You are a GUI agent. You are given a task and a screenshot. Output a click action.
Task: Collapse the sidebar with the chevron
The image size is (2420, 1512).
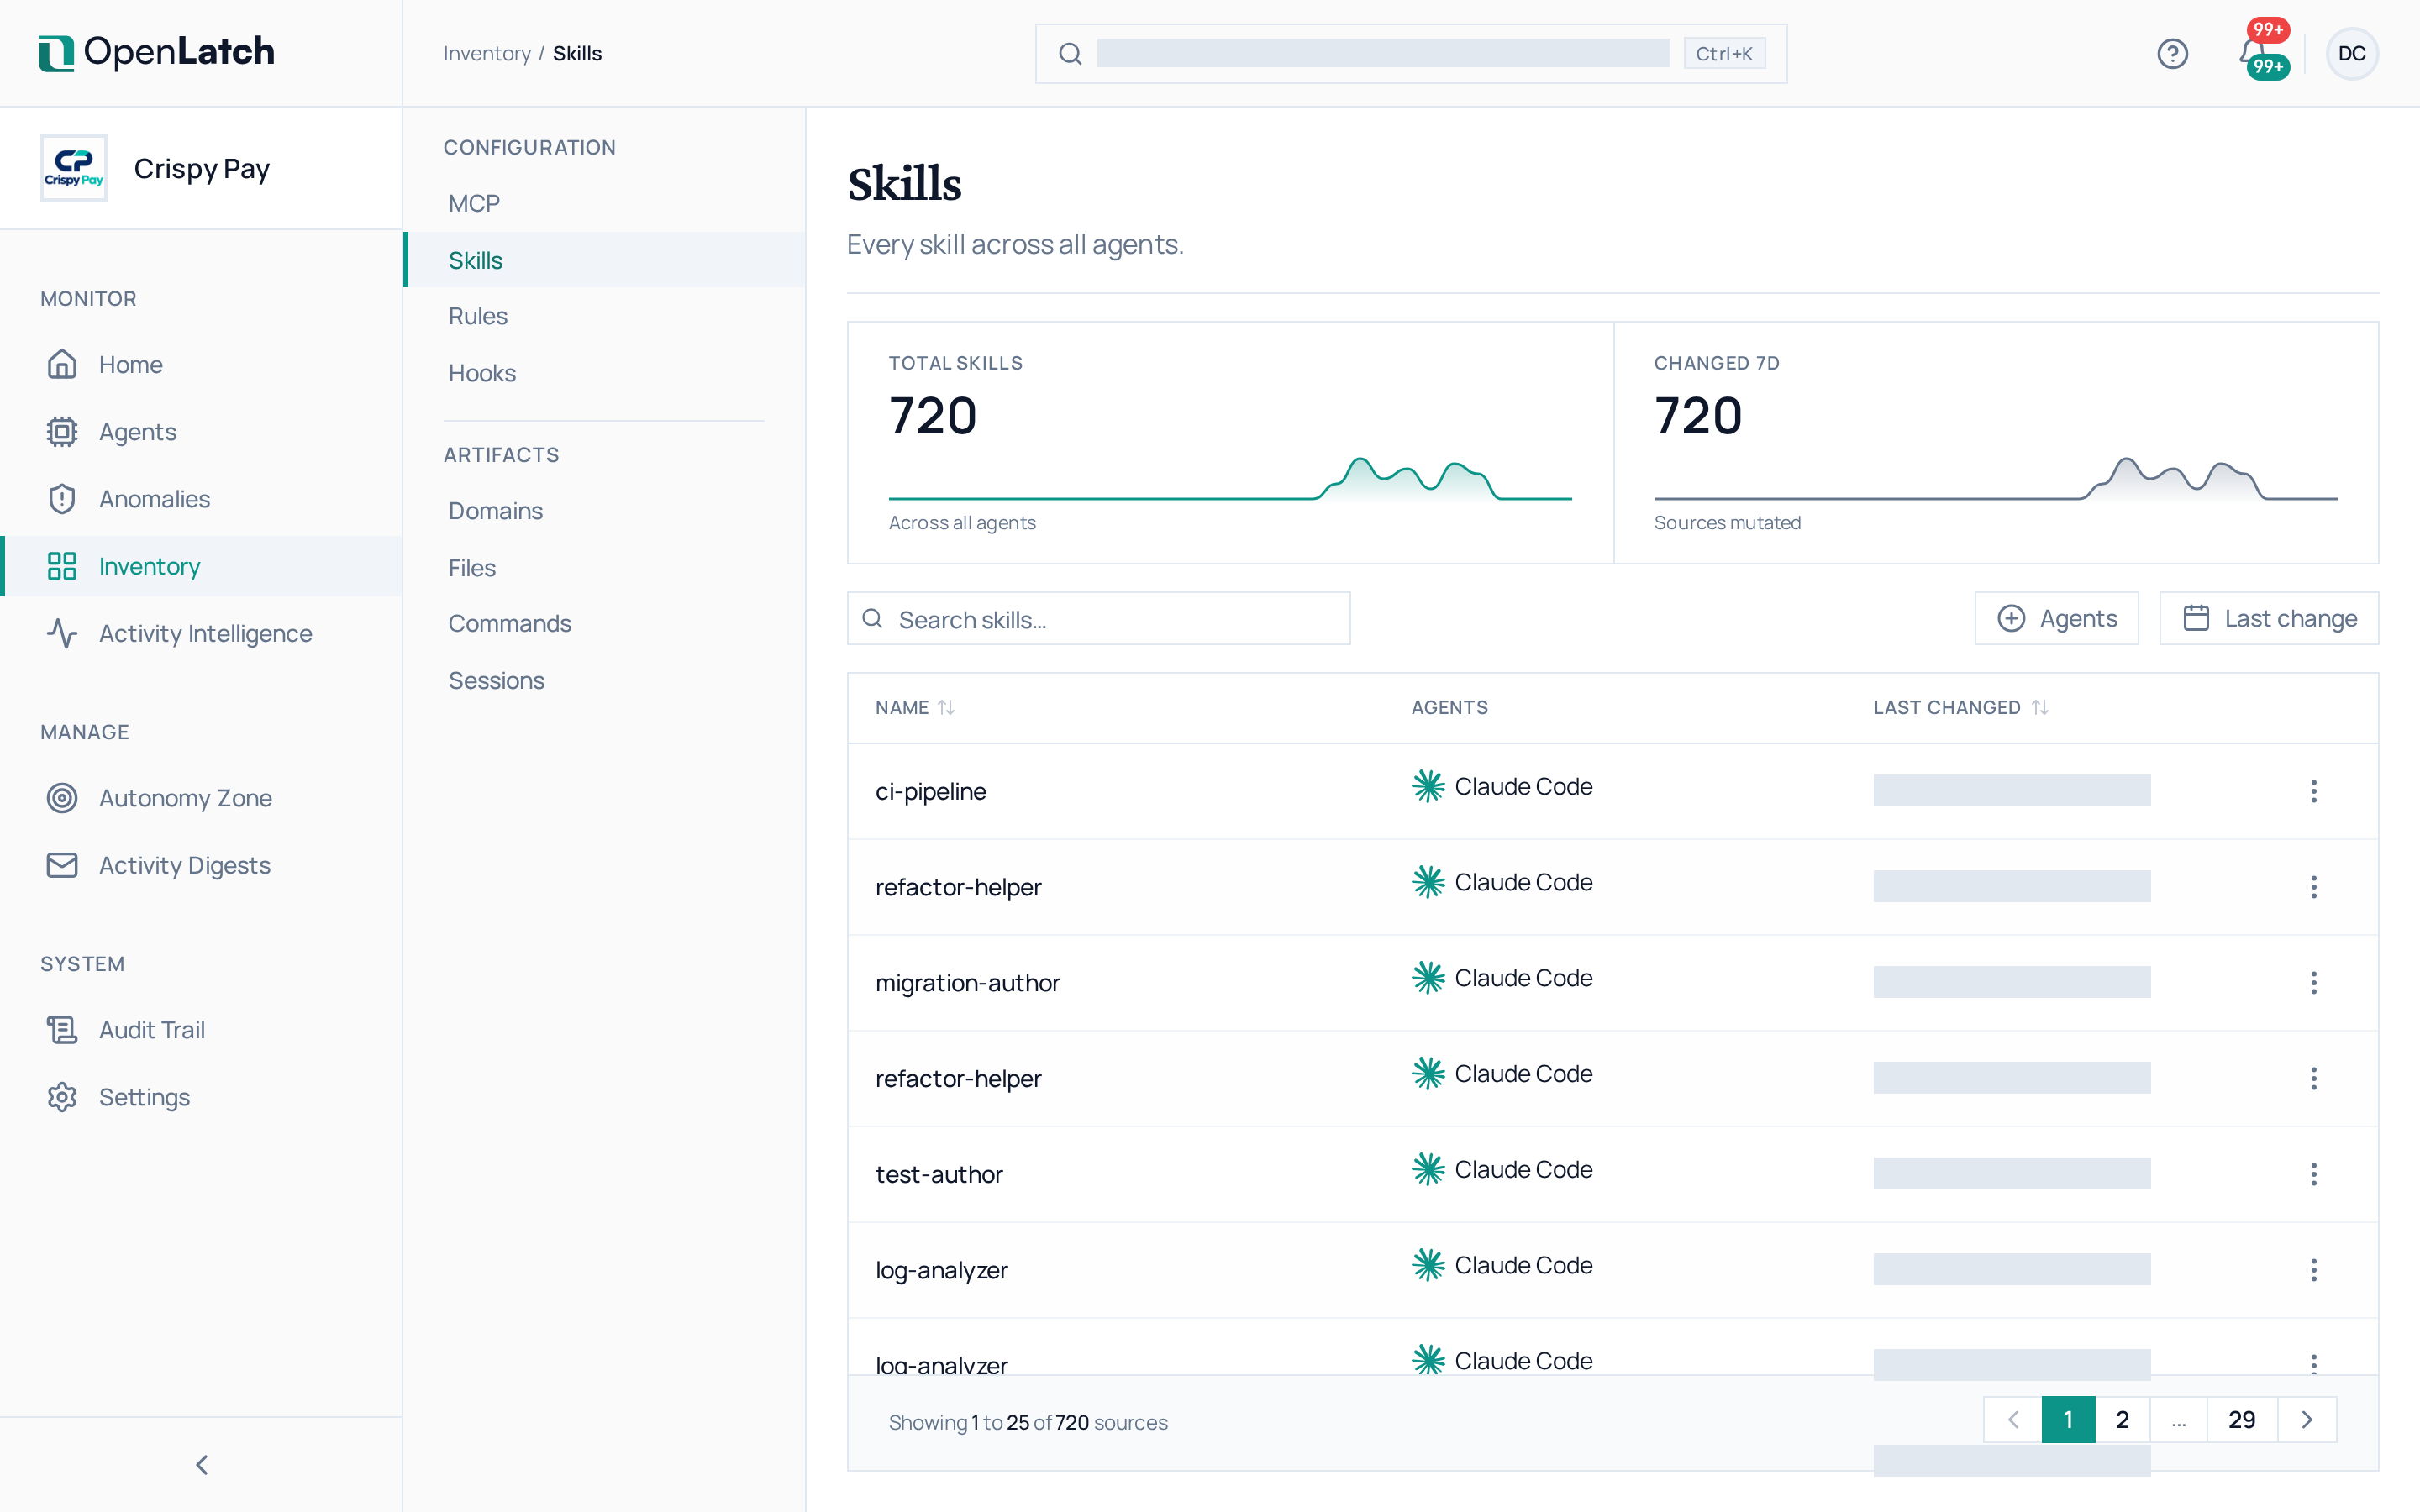click(201, 1465)
